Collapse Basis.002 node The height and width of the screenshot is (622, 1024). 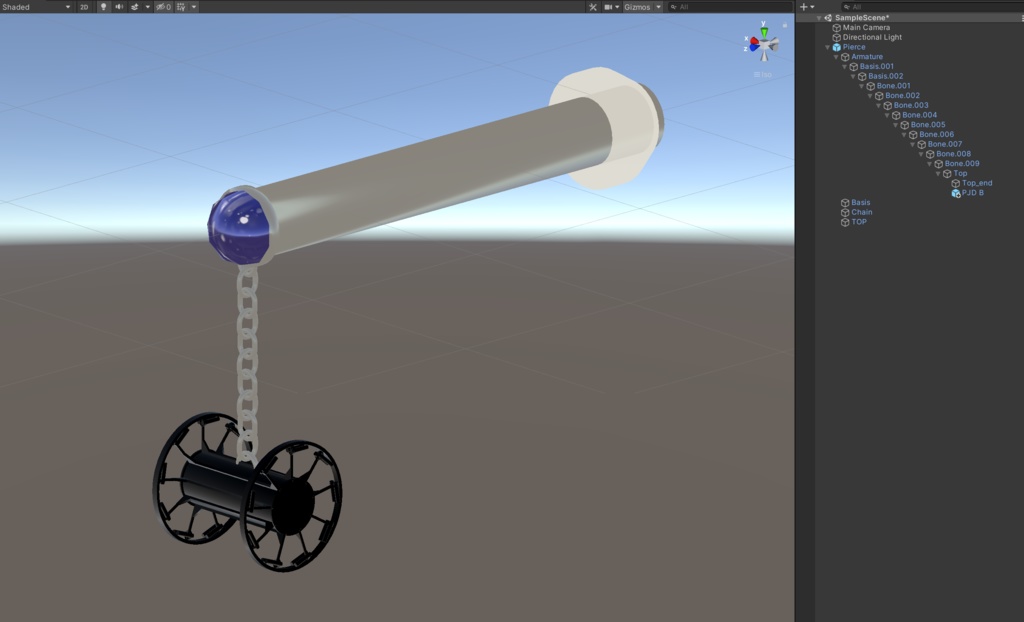[853, 76]
